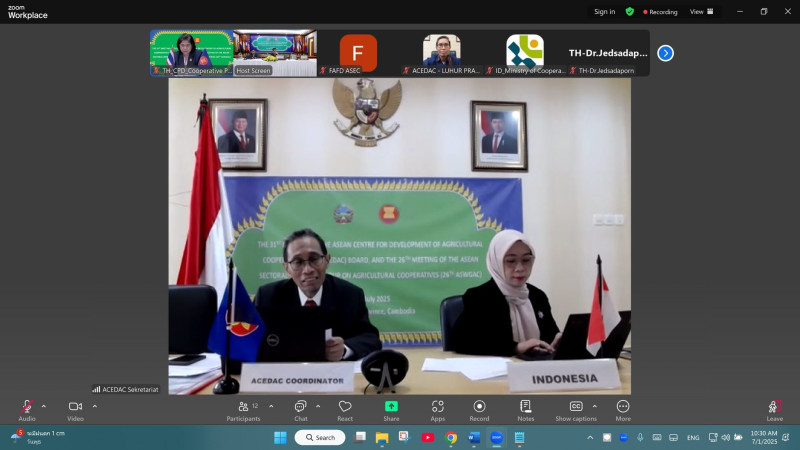Open the volume control in tray

click(x=726, y=437)
